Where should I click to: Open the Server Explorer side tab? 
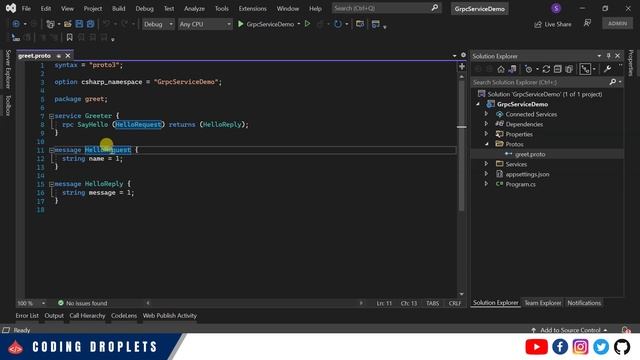[x=8, y=69]
